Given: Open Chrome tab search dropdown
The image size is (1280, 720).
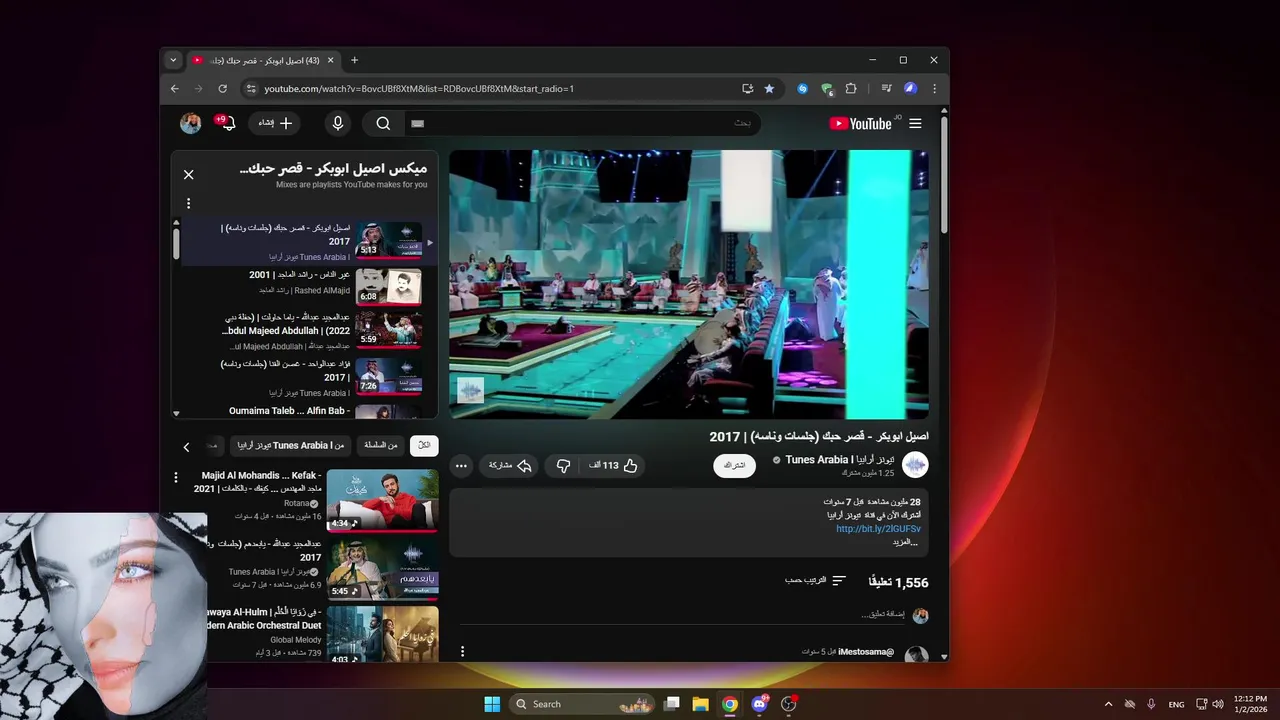Looking at the screenshot, I should click(173, 60).
